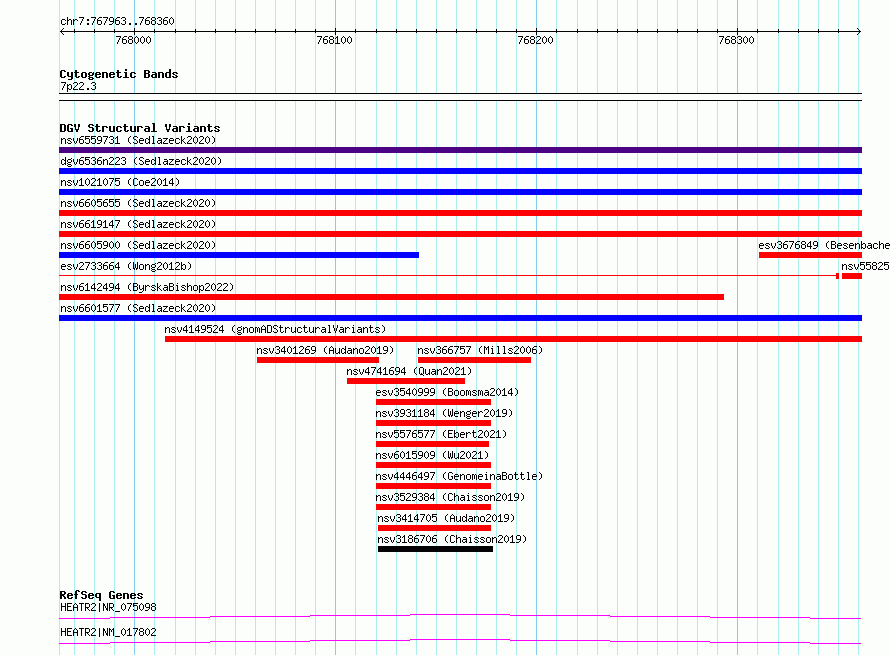Click the 768300 ruler position label
The image size is (890, 655).
pyautogui.click(x=736, y=40)
